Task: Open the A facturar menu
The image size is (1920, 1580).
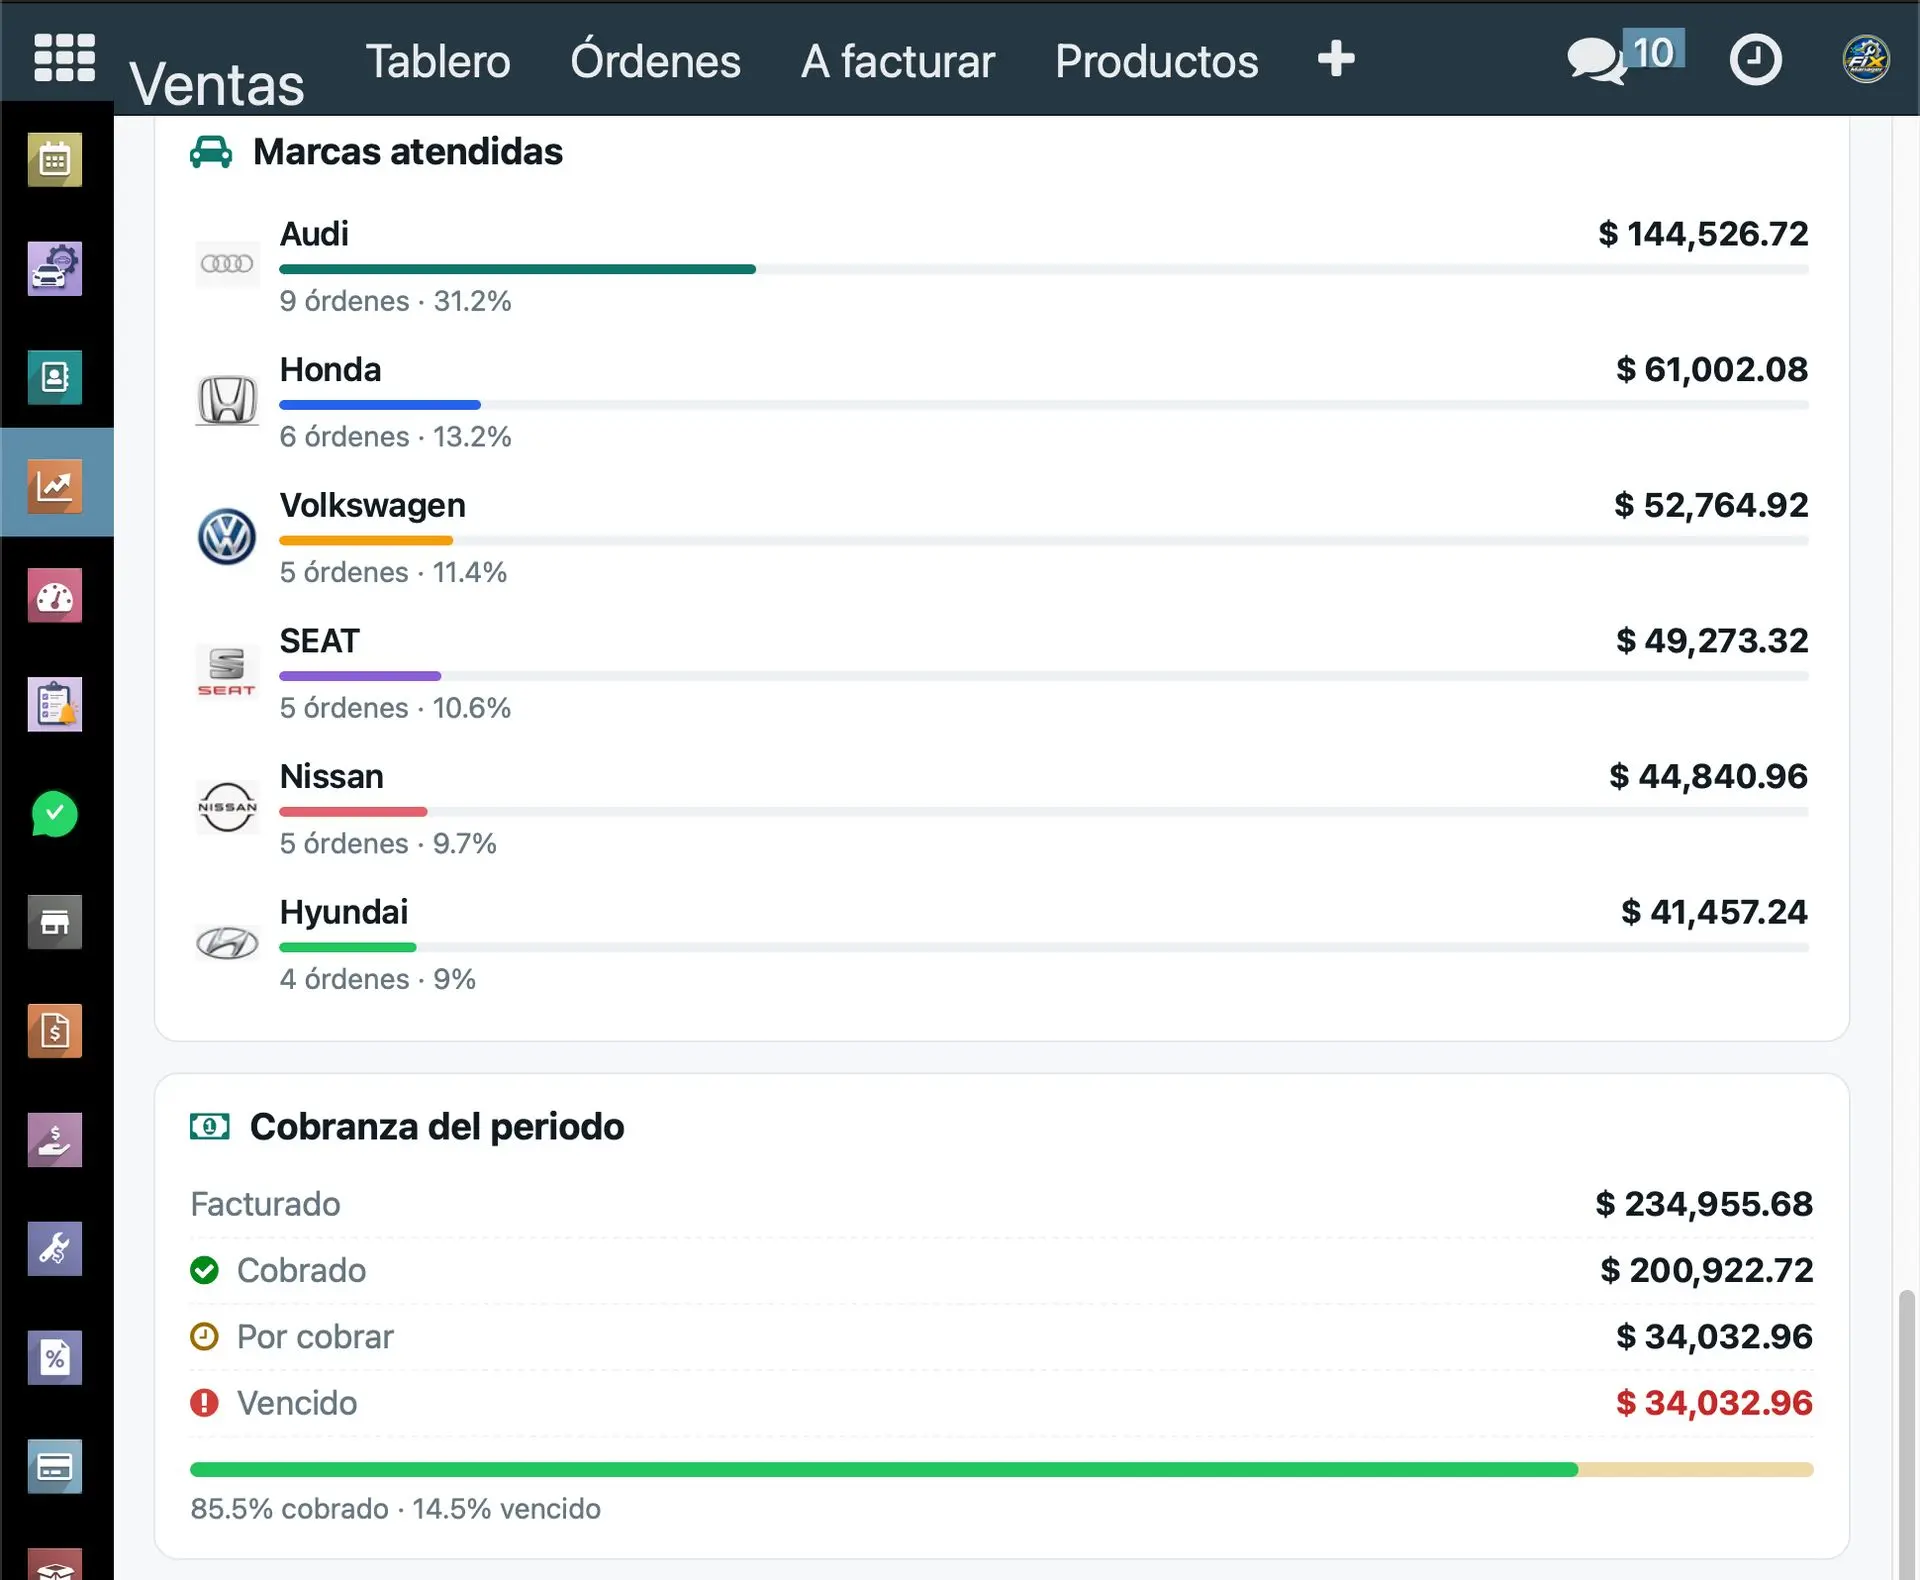Action: pyautogui.click(x=898, y=61)
